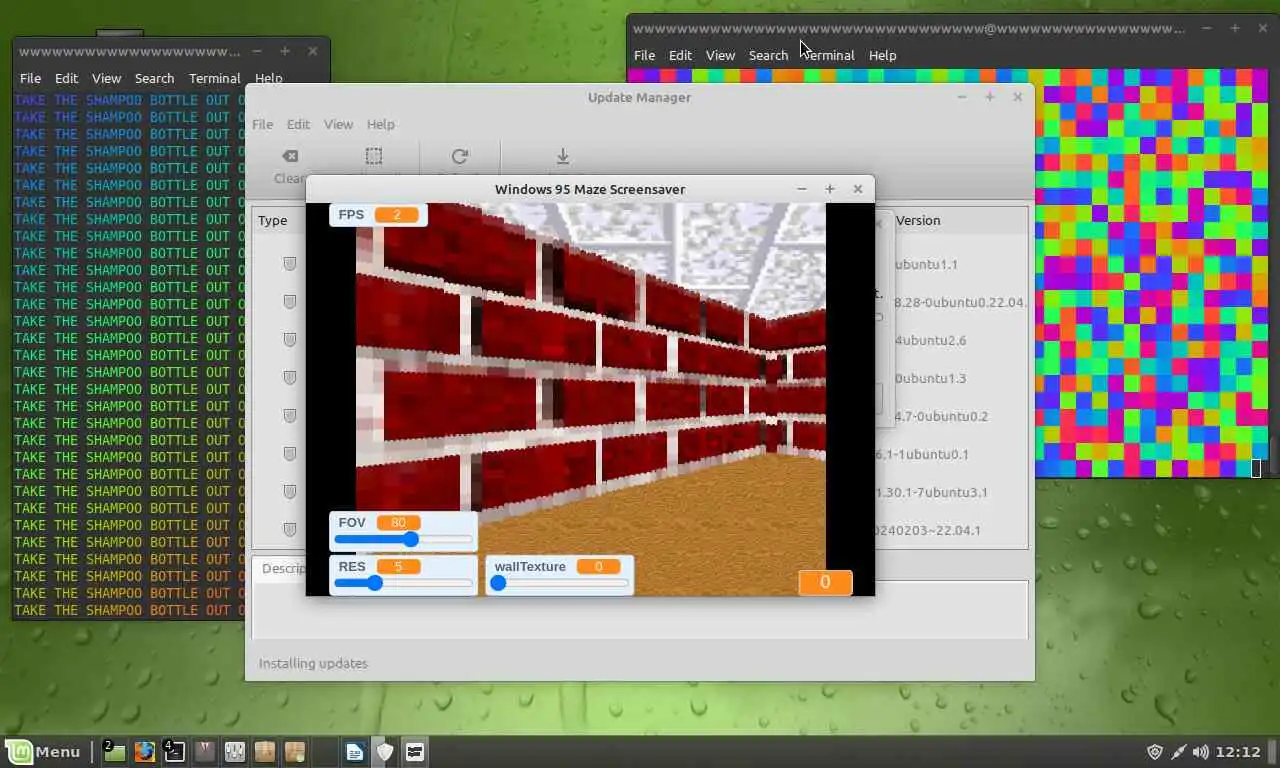Click the Refresh arrow icon in Update Manager
This screenshot has width=1280, height=768.
click(460, 156)
